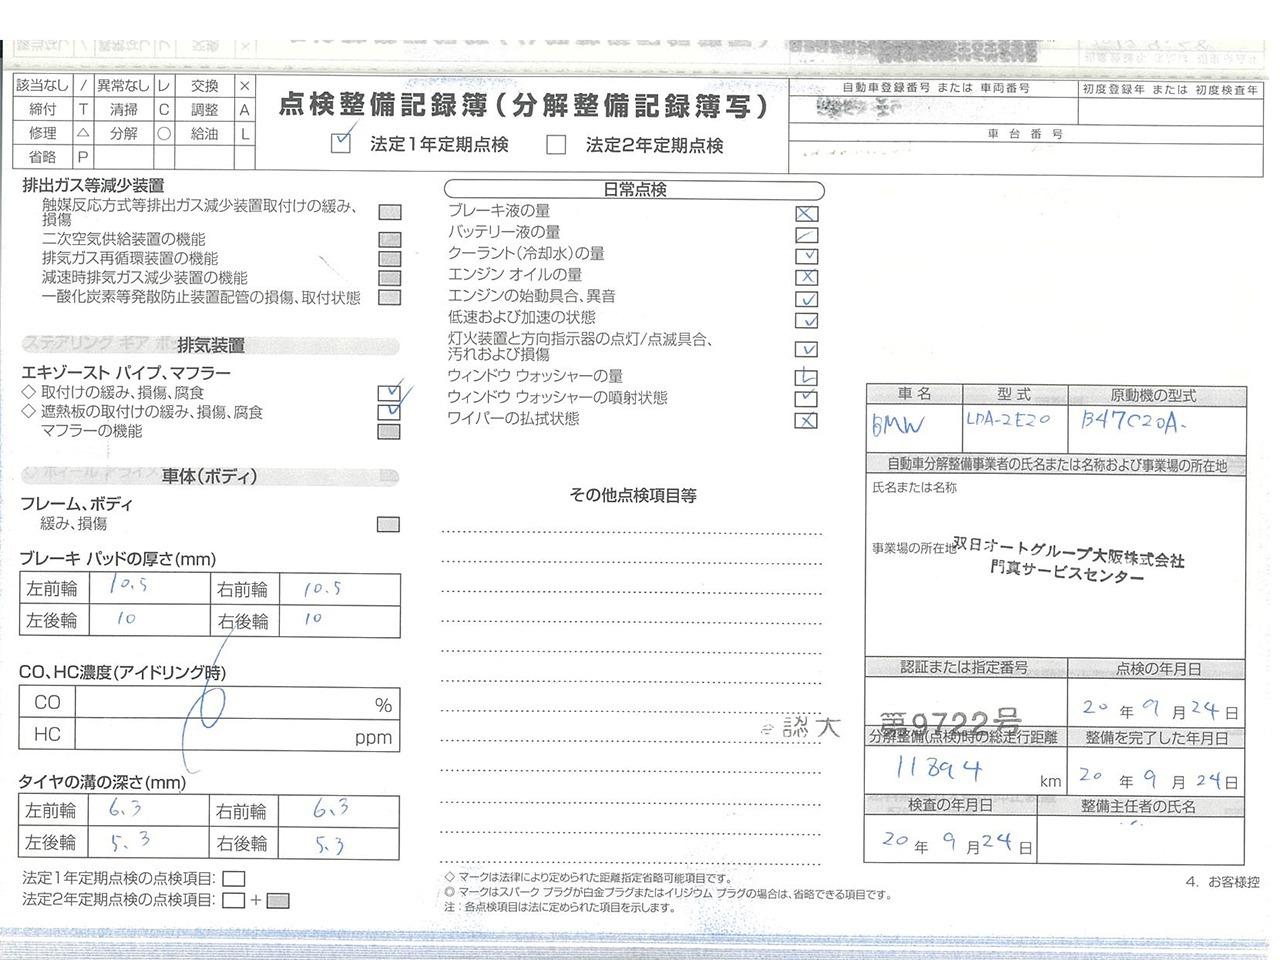Select the エンジン オイルの量 checkbox
This screenshot has height=960, width=1280.
click(806, 277)
